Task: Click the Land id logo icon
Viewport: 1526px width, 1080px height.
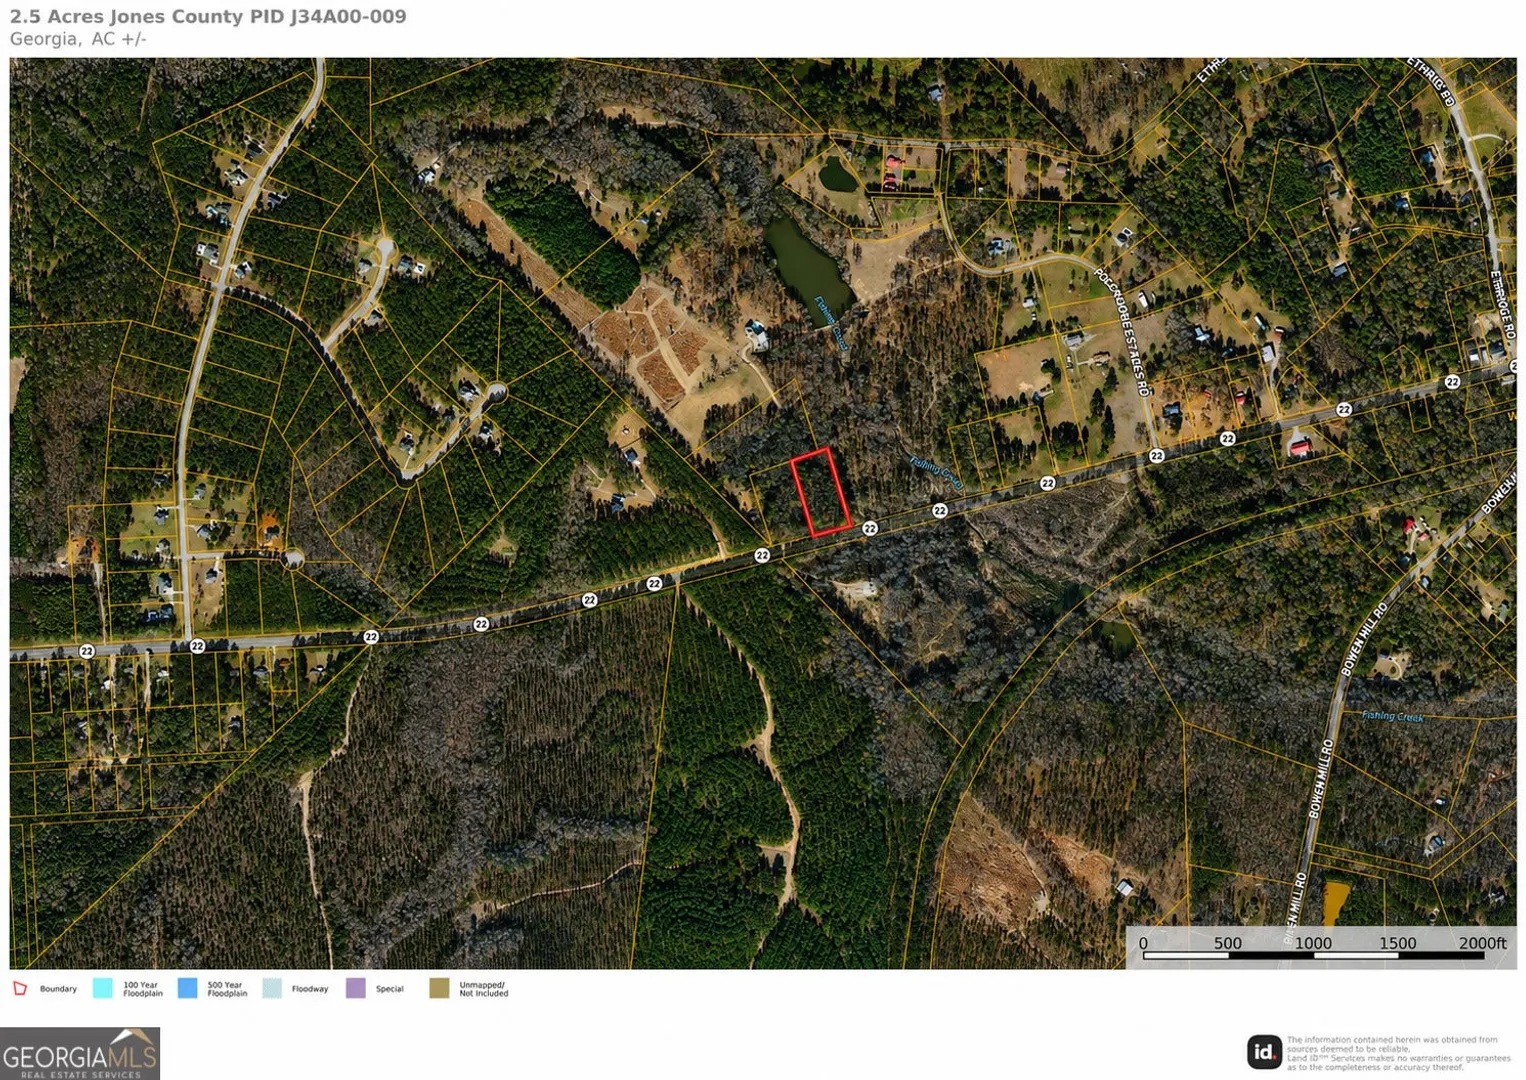Action: [1264, 1052]
